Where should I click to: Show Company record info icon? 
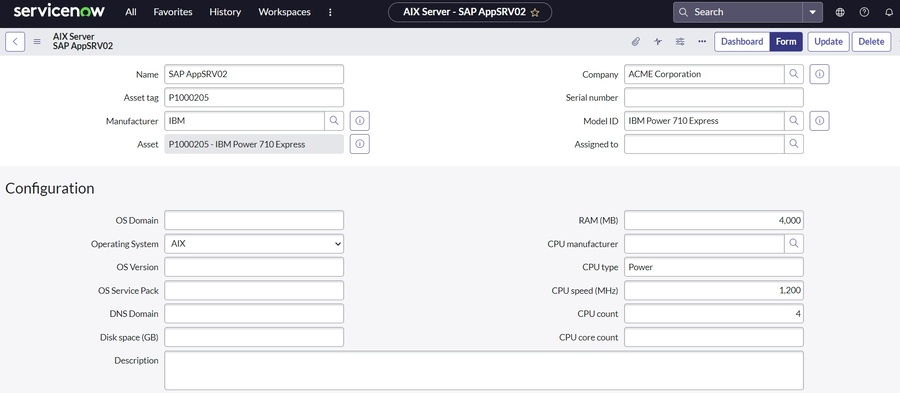(820, 74)
